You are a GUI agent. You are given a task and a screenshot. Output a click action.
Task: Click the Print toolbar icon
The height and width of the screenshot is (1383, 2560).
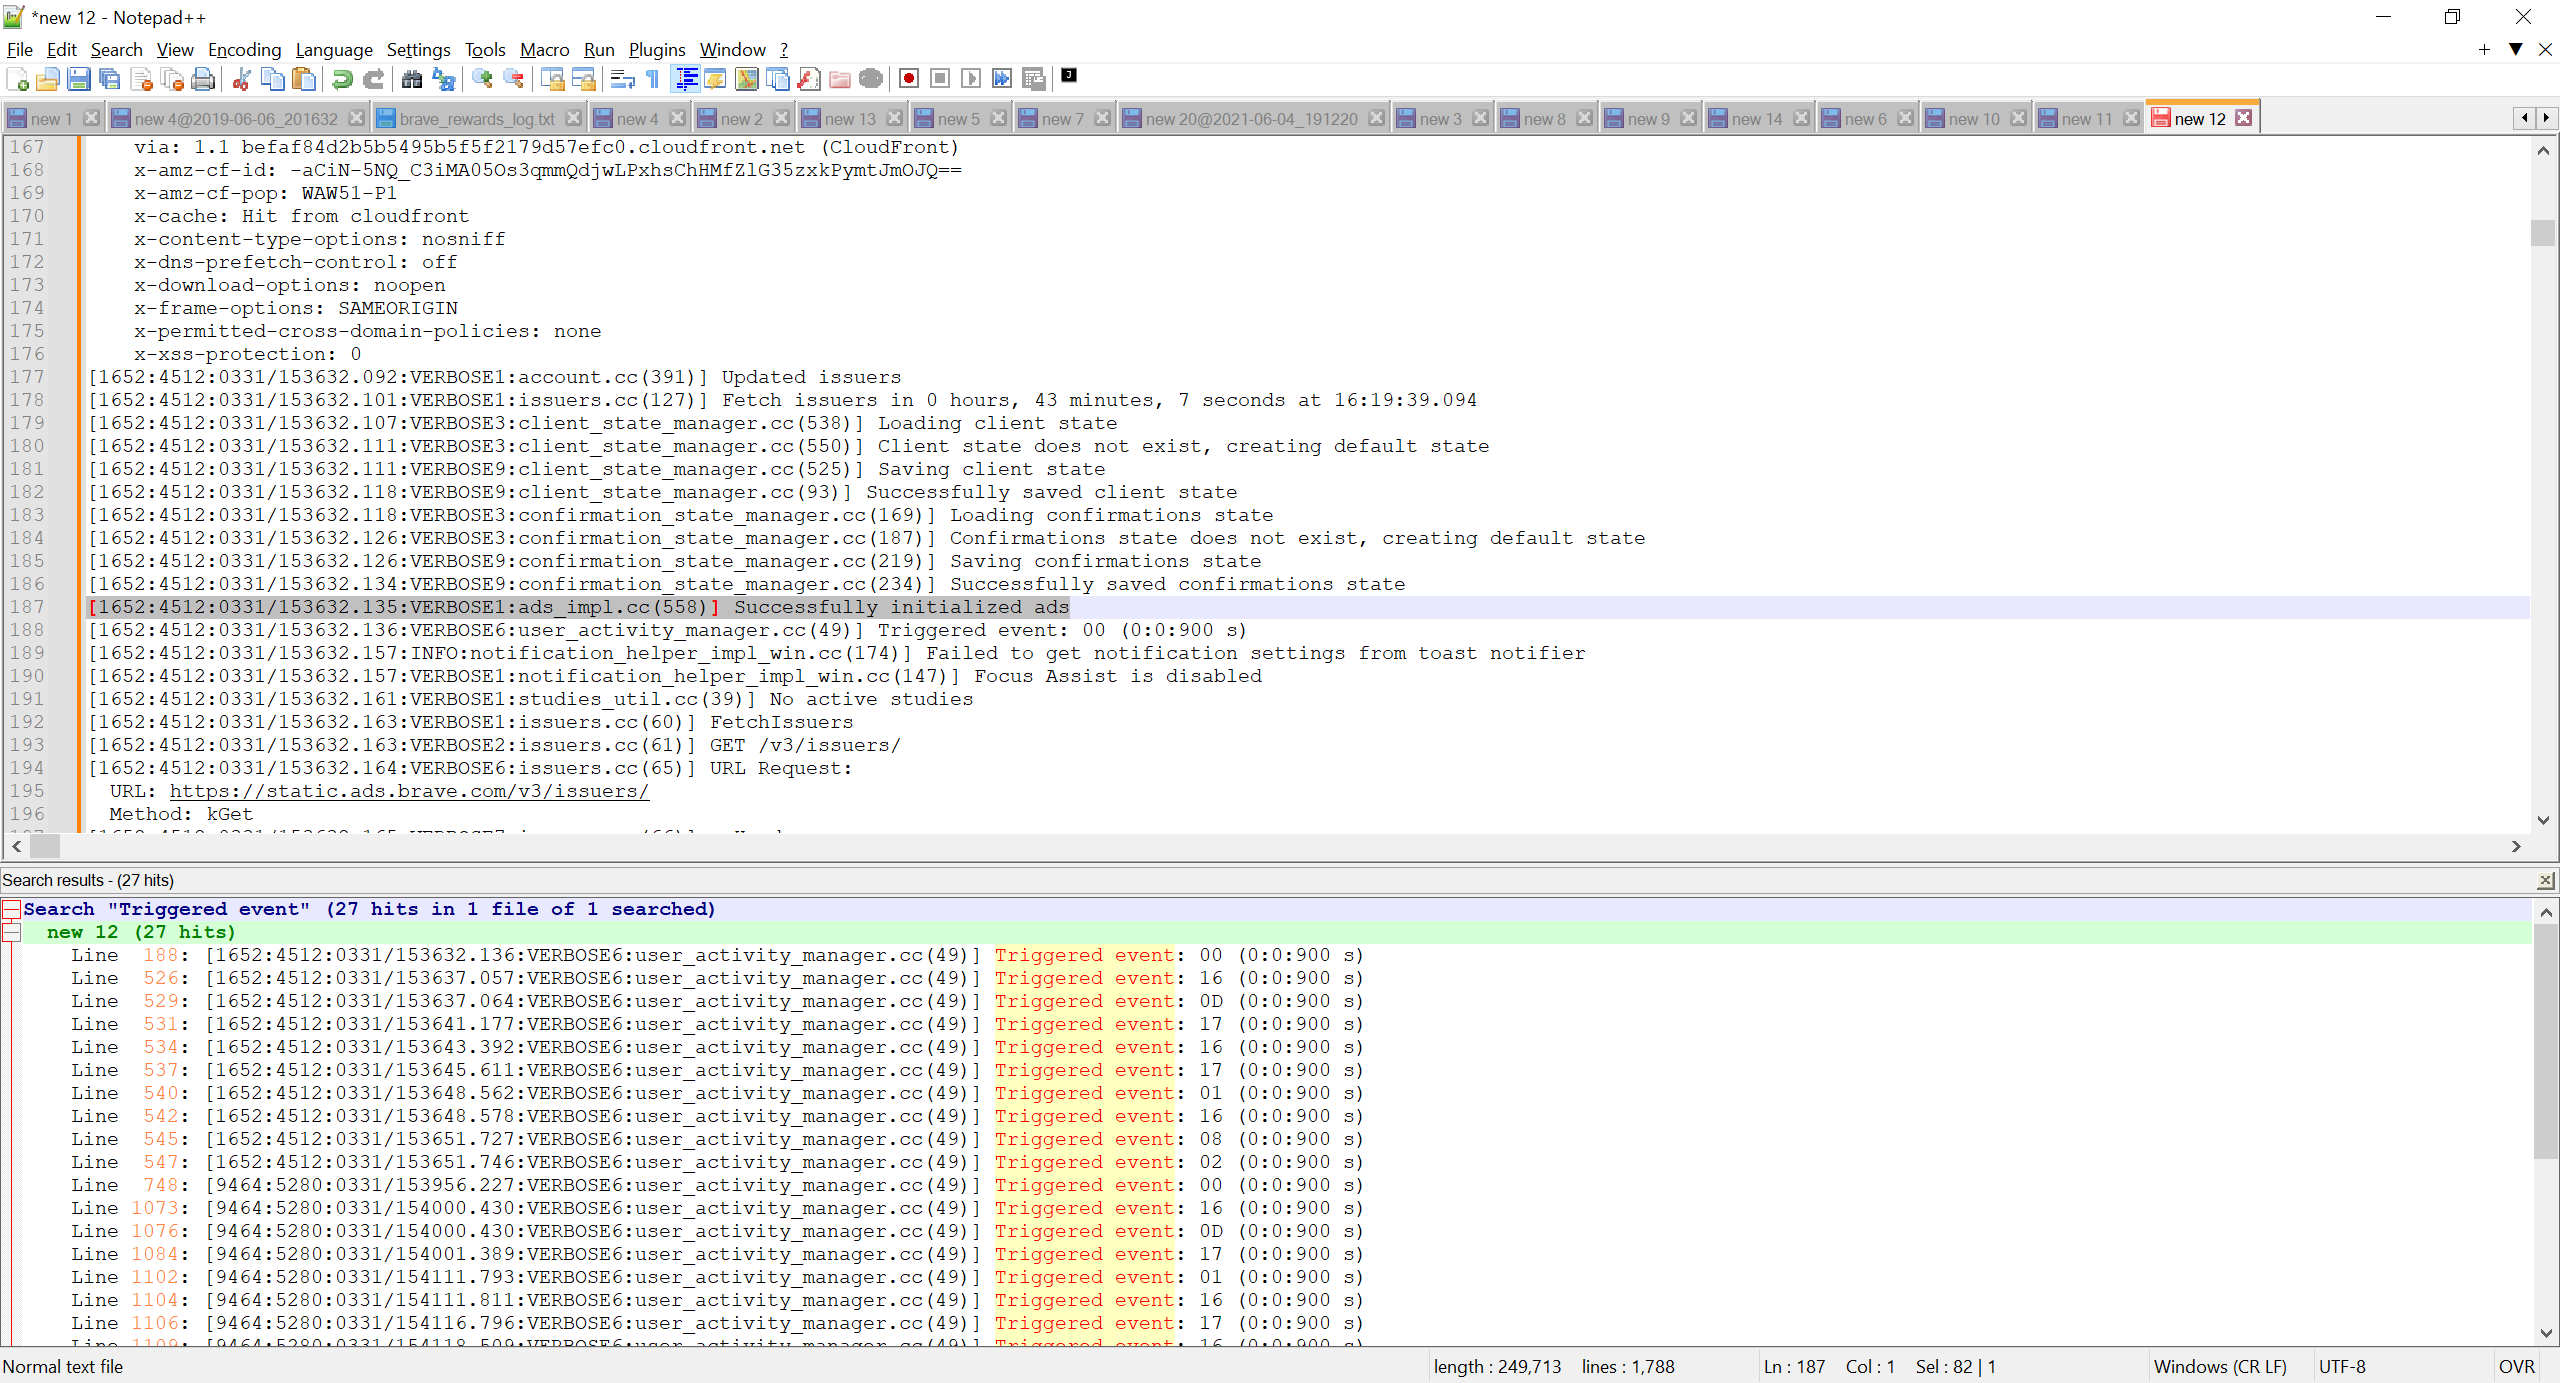[x=203, y=79]
